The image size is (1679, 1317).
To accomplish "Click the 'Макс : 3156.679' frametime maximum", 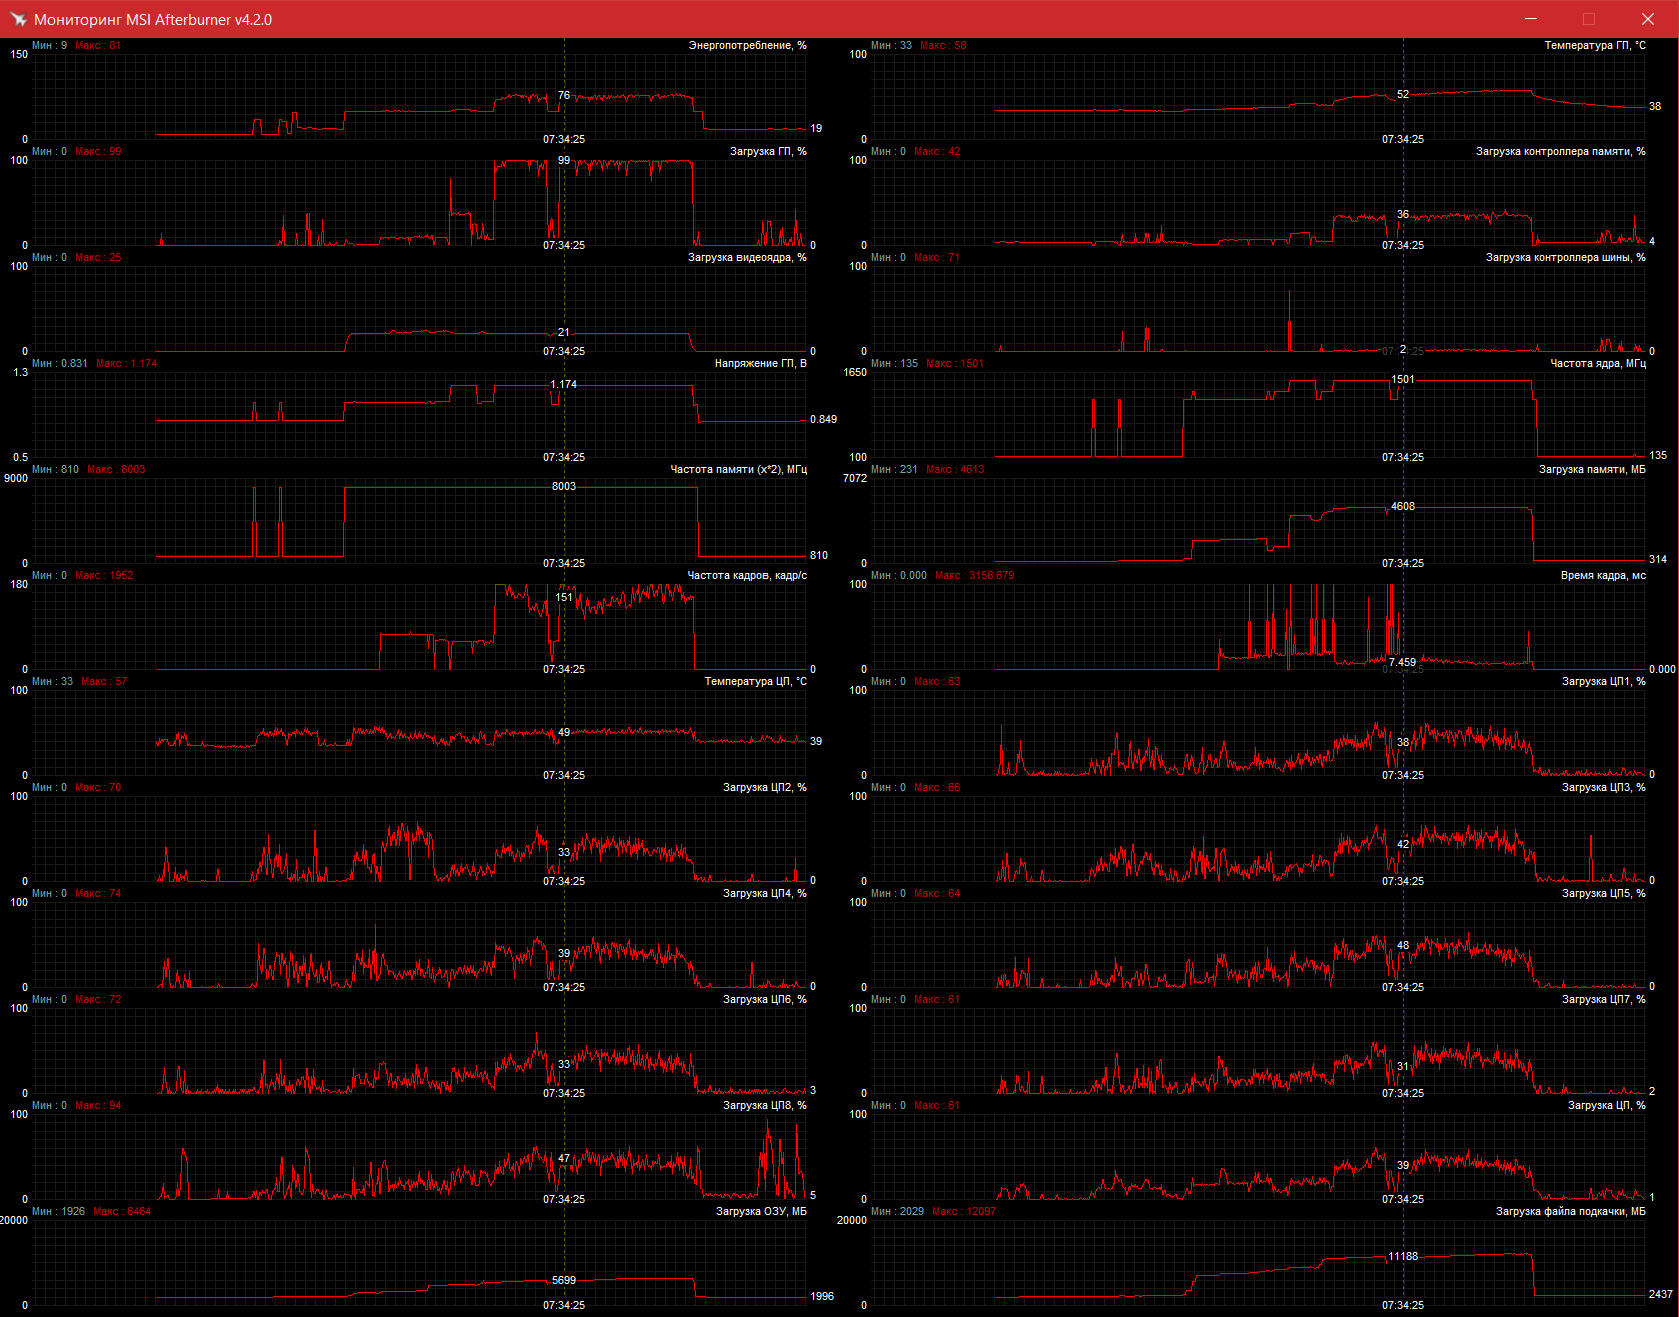I will tap(975, 576).
